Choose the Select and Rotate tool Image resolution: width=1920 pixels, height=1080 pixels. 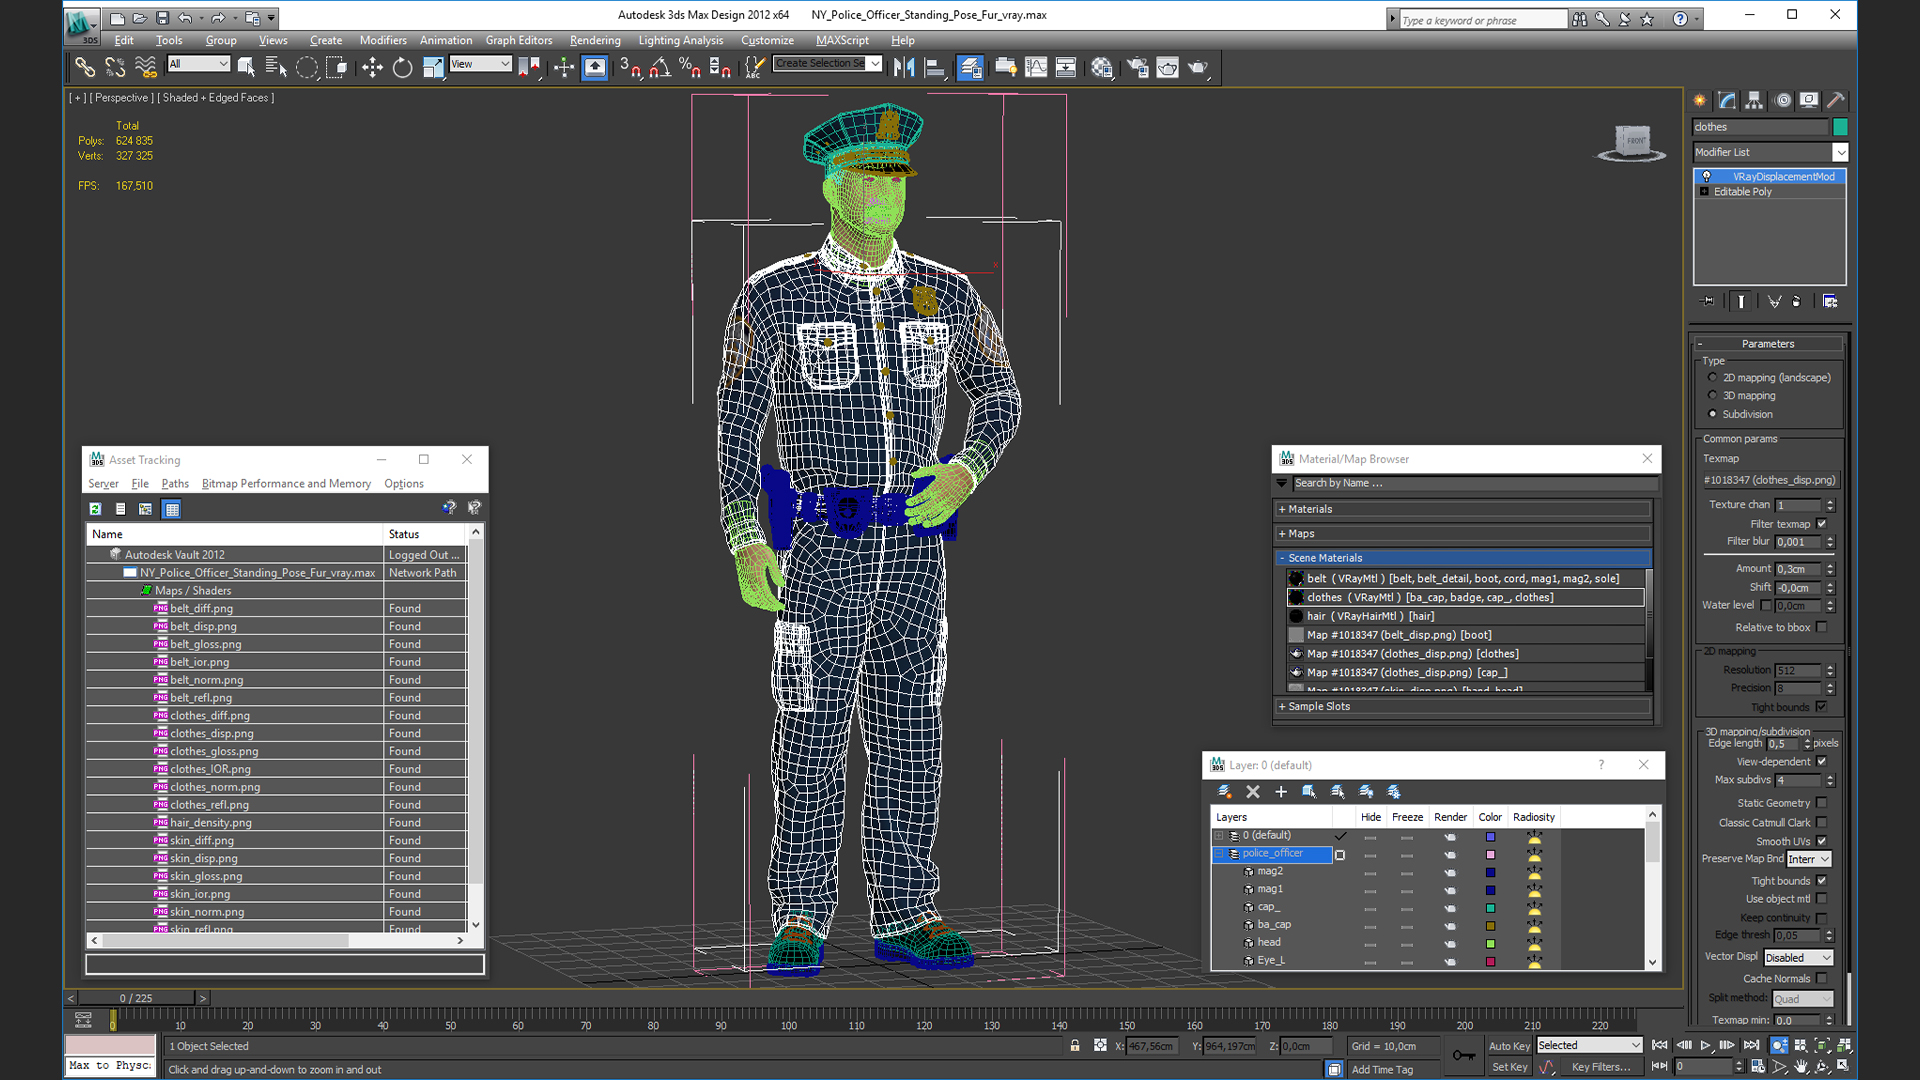402,67
